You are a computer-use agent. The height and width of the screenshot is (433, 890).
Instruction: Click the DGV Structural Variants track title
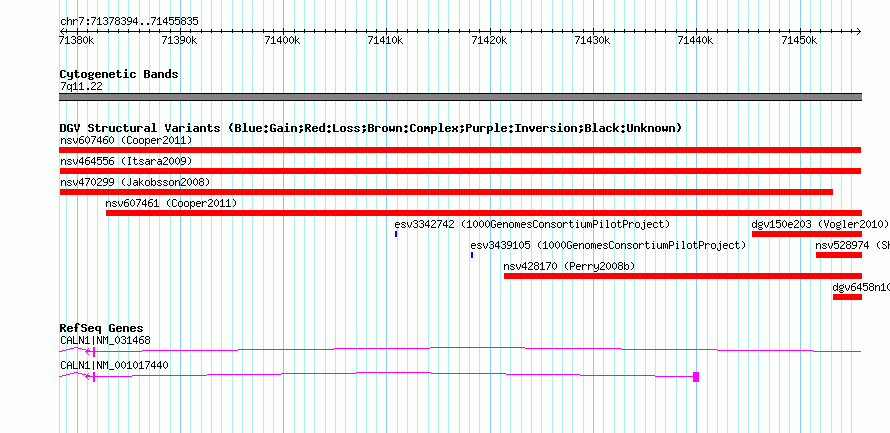click(370, 128)
